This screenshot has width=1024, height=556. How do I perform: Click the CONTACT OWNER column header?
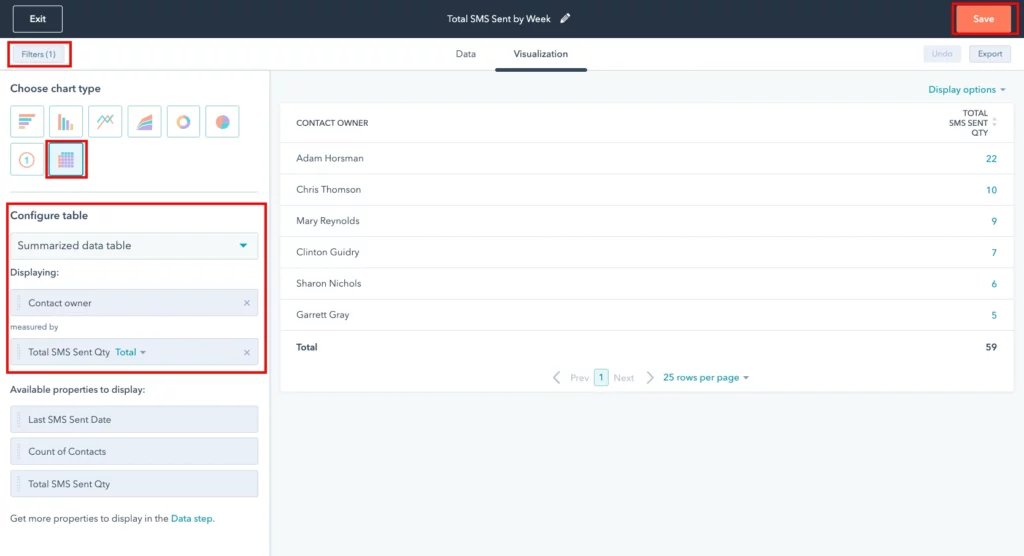click(x=332, y=123)
